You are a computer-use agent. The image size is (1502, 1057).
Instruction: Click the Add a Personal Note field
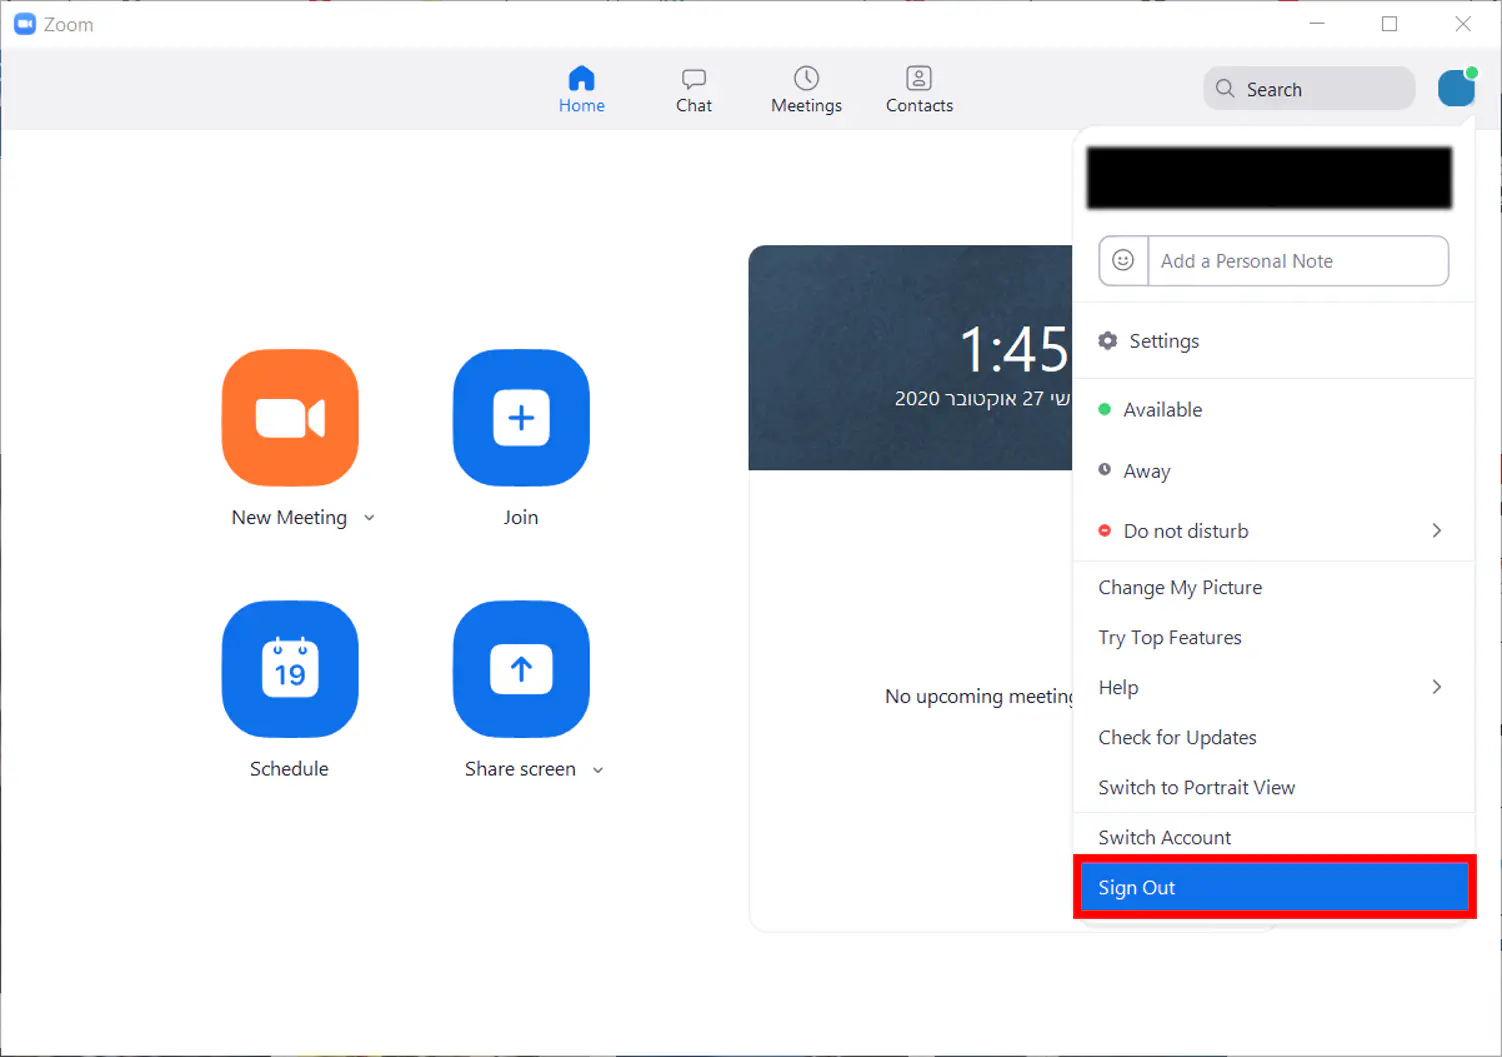[1297, 261]
